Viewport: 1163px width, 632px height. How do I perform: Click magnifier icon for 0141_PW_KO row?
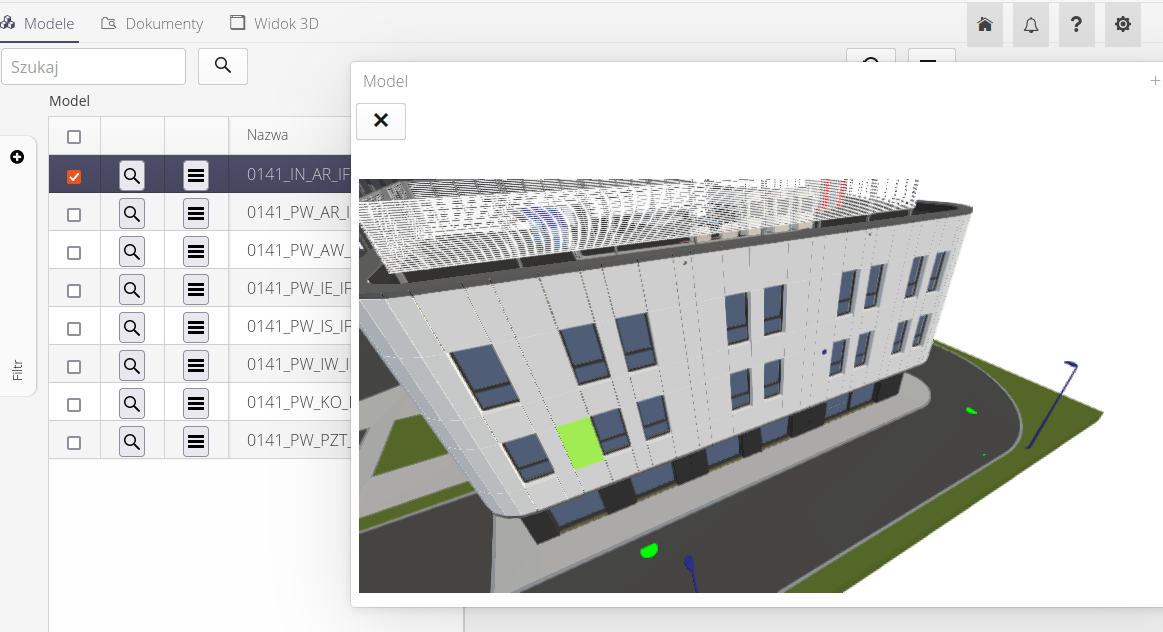click(x=132, y=404)
